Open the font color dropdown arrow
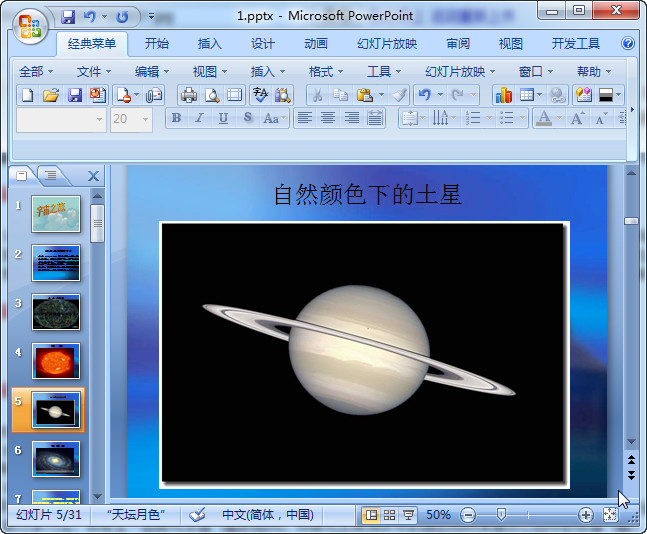Image resolution: width=647 pixels, height=534 pixels. tap(560, 118)
